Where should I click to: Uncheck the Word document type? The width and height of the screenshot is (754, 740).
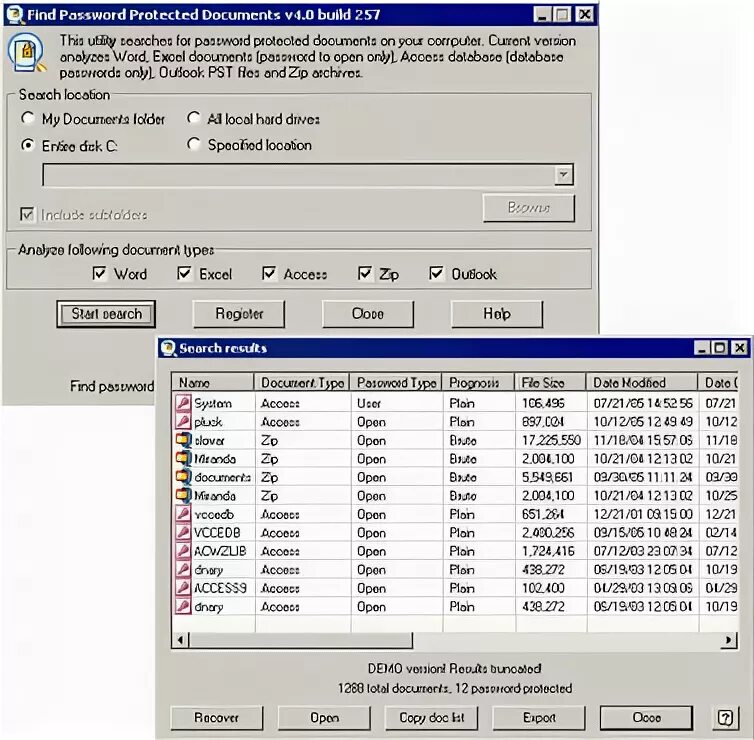(x=99, y=273)
